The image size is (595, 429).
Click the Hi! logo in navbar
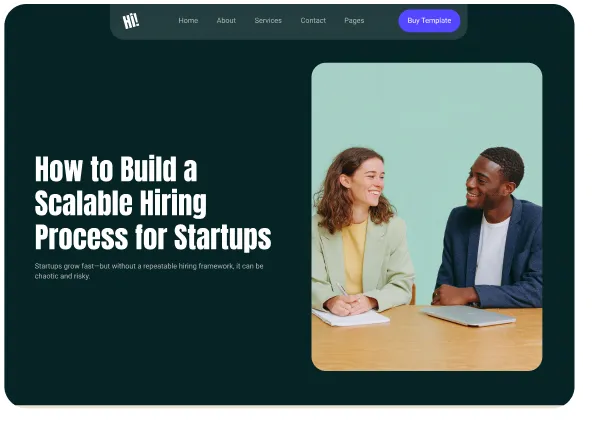click(131, 21)
